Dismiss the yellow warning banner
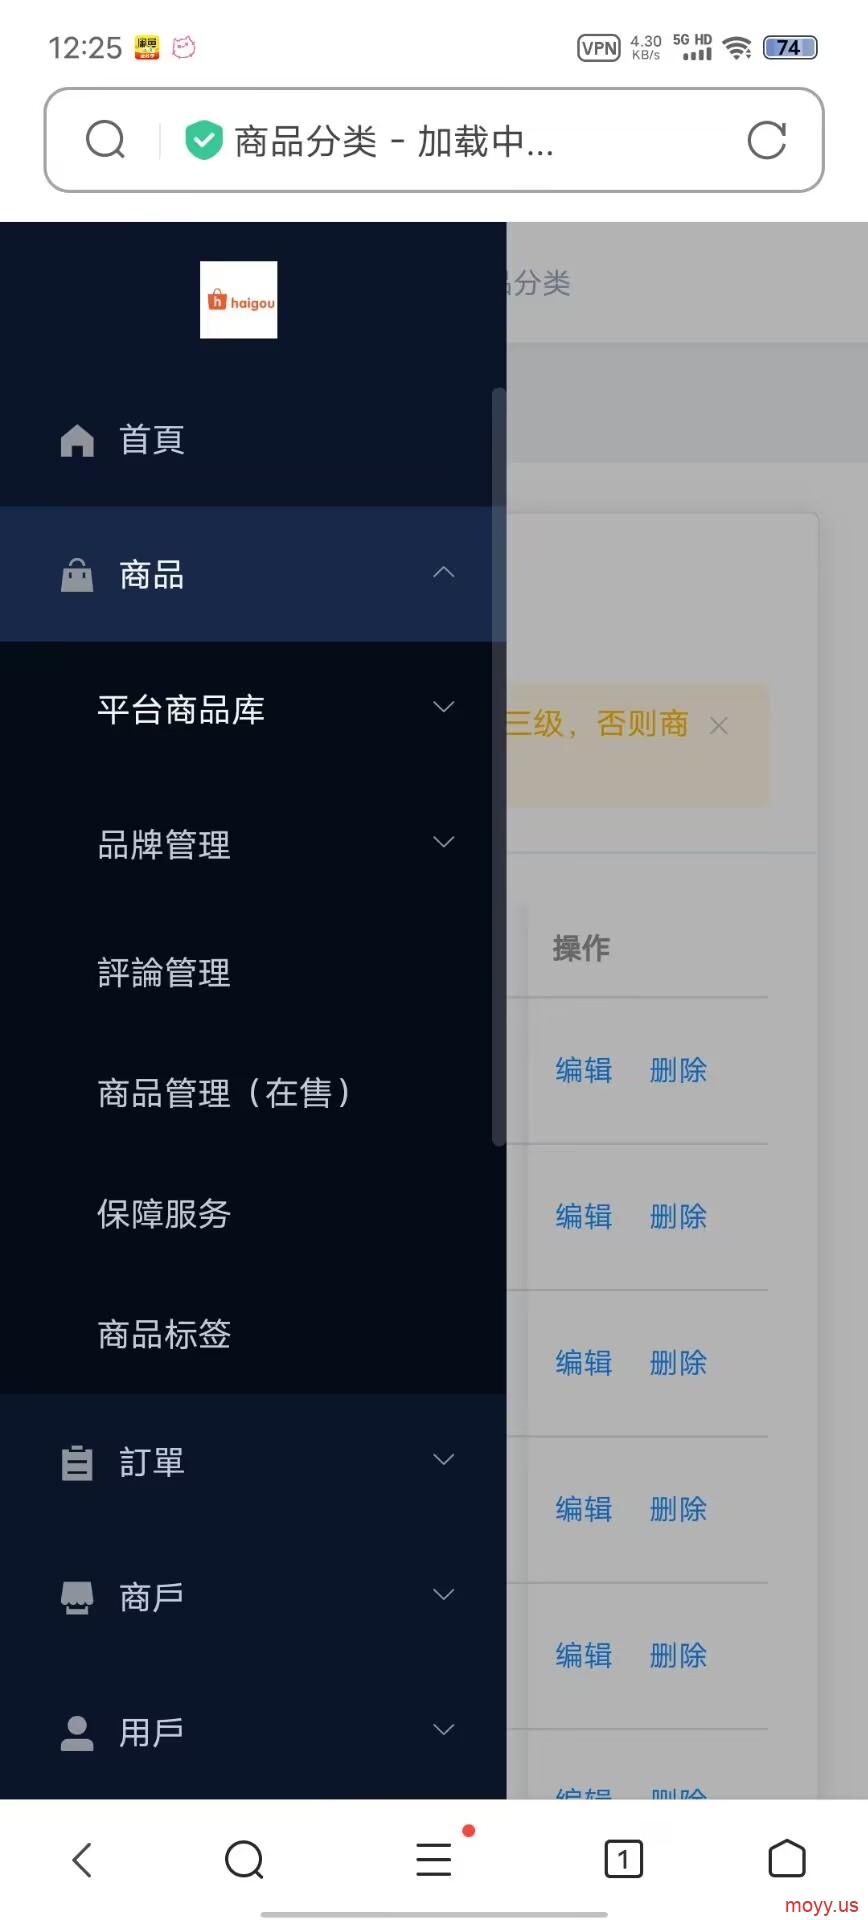Screen dimensions: 868x1920 (719, 725)
